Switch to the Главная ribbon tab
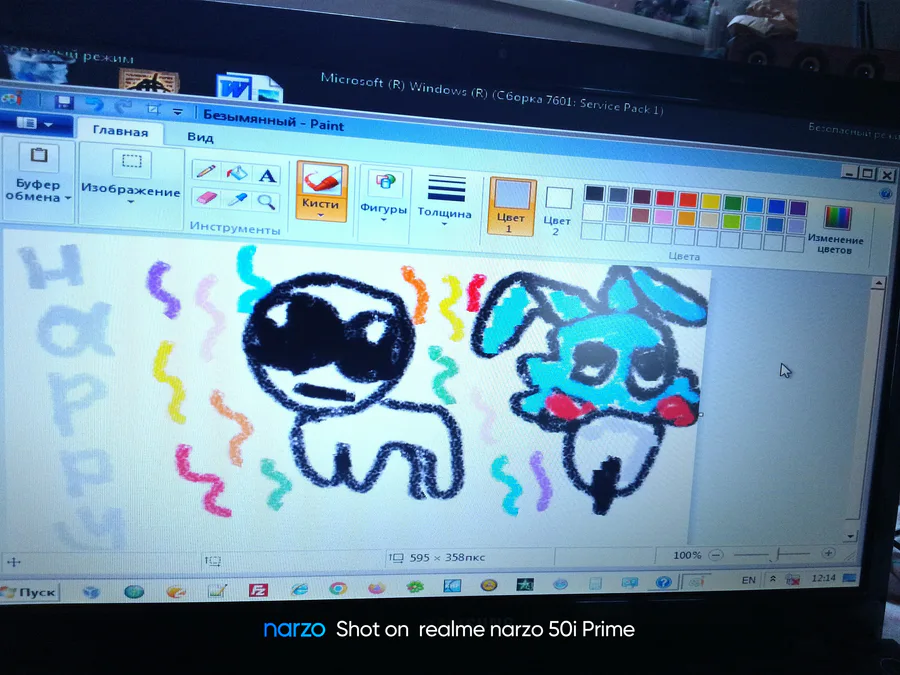 click(121, 131)
